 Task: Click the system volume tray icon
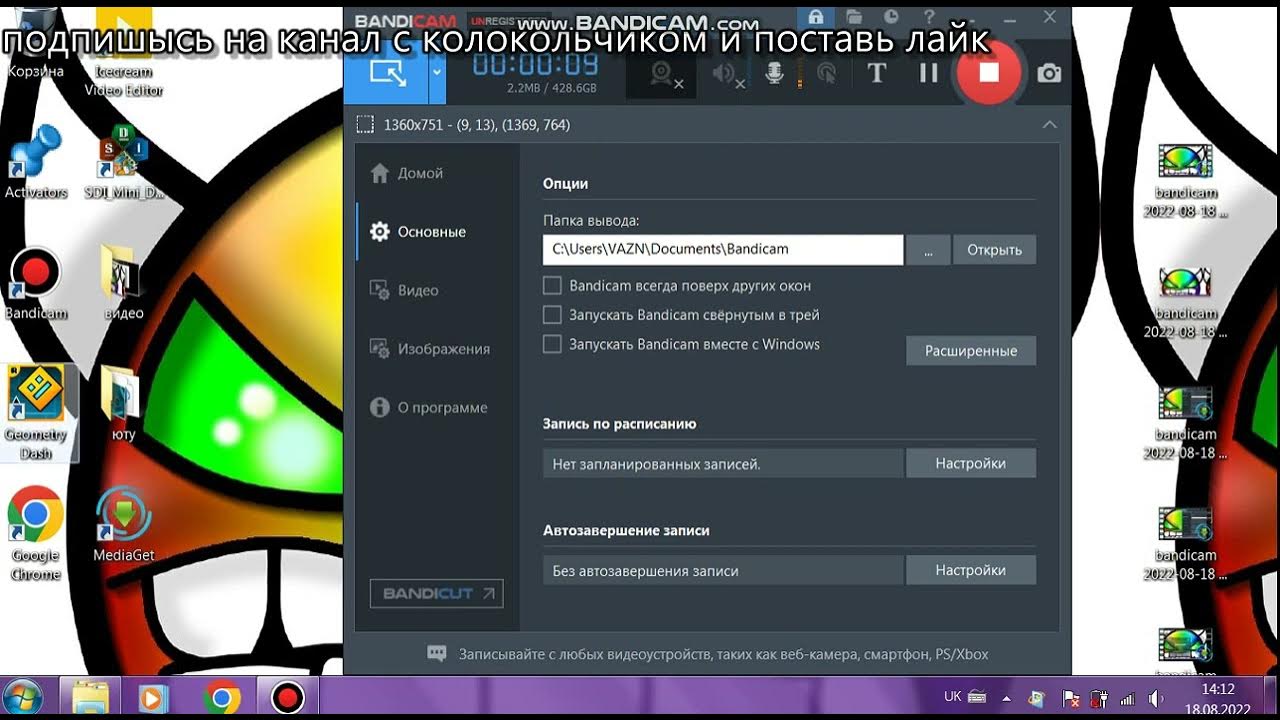click(1156, 697)
